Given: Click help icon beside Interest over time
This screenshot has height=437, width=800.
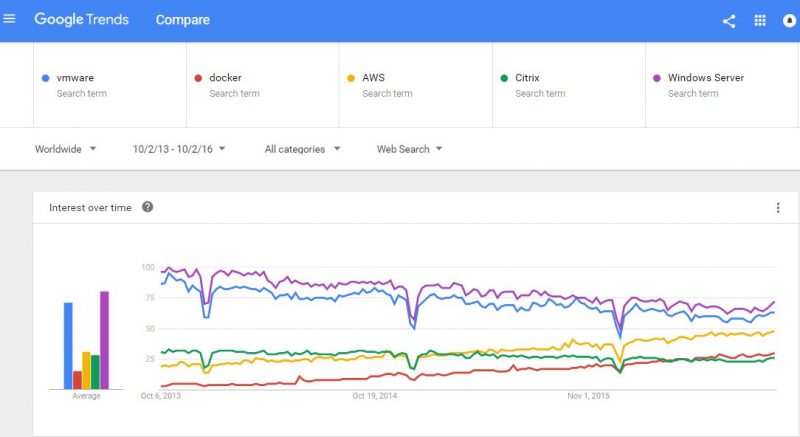Looking at the screenshot, I should pos(148,207).
